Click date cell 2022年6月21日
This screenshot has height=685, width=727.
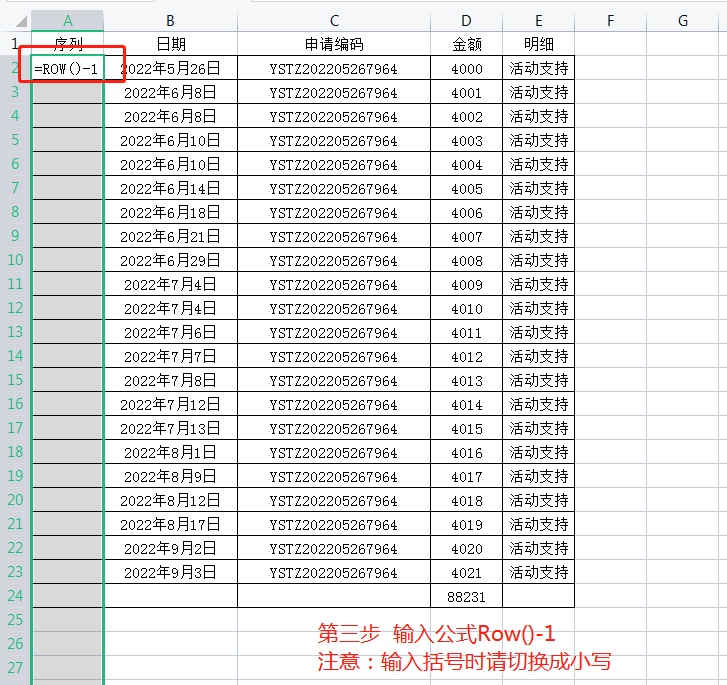tap(171, 236)
